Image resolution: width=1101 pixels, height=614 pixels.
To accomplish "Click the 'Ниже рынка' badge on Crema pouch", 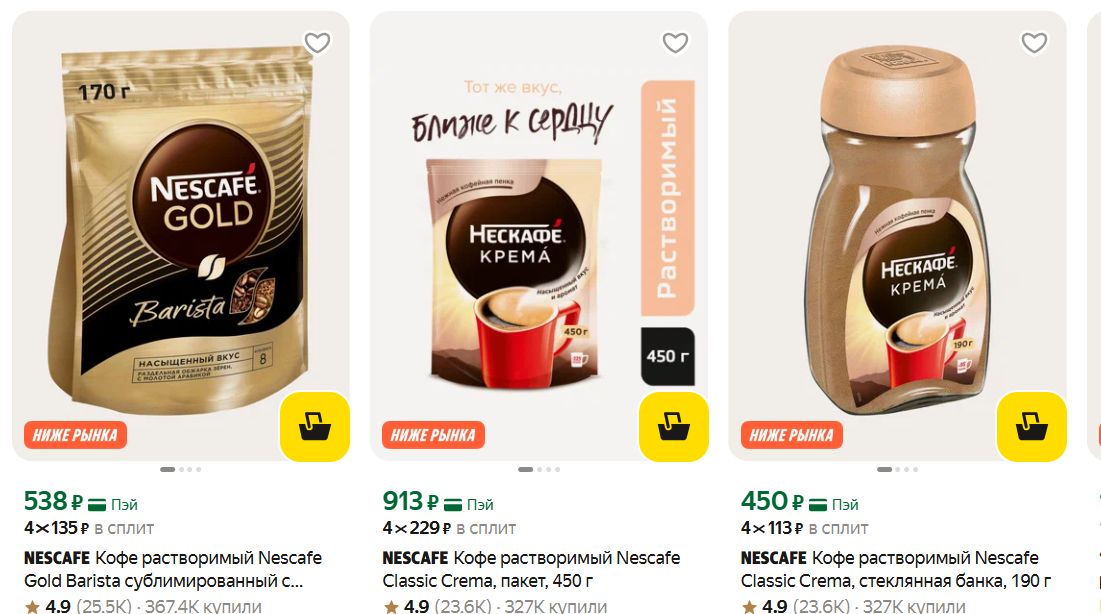I will tap(433, 435).
